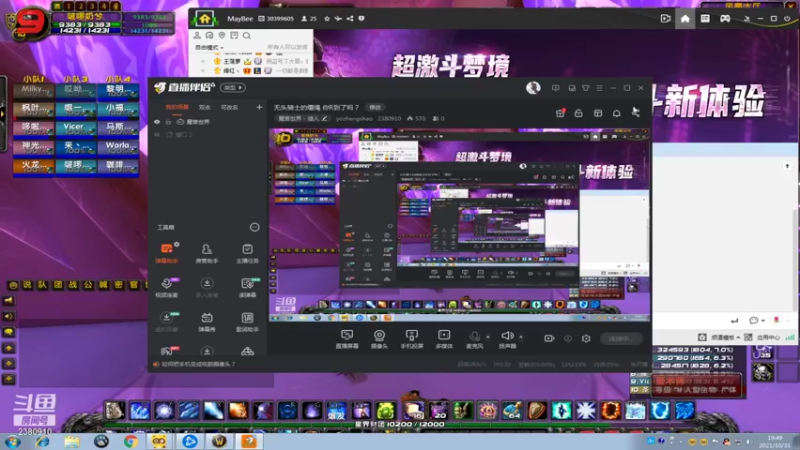The image size is (800, 450).
Task: Open 读弹幕 tool
Action: pyautogui.click(x=247, y=287)
